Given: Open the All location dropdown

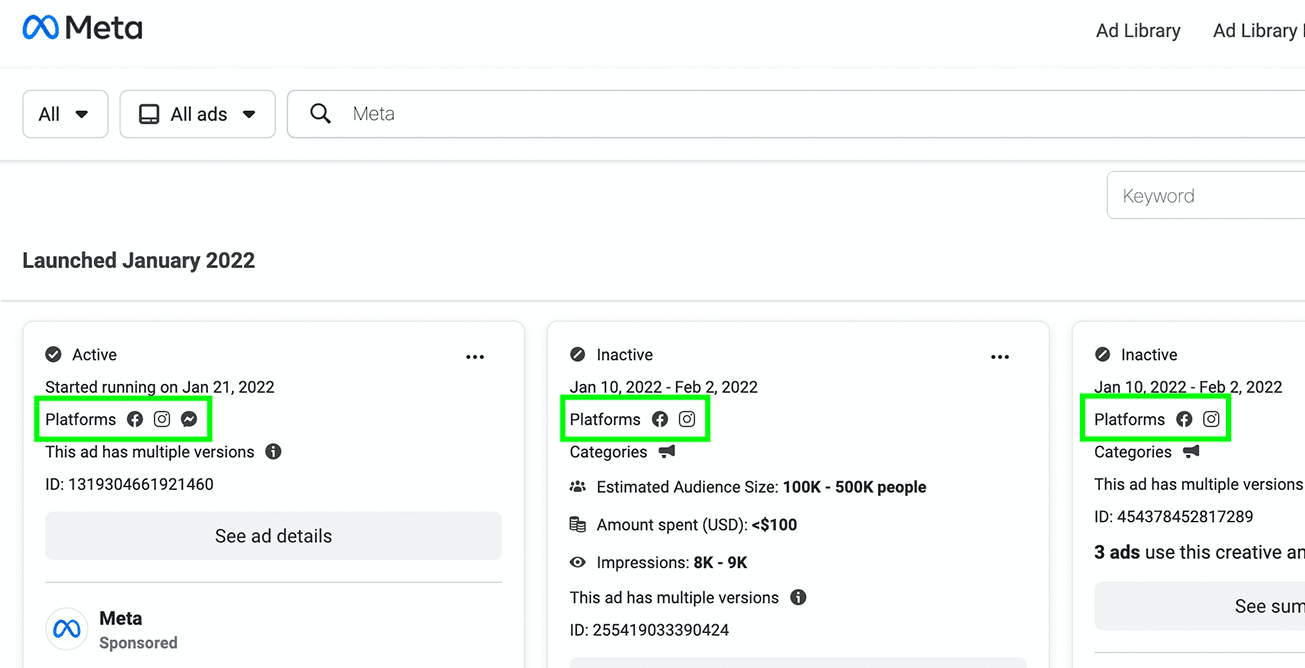Looking at the screenshot, I should click(x=65, y=114).
